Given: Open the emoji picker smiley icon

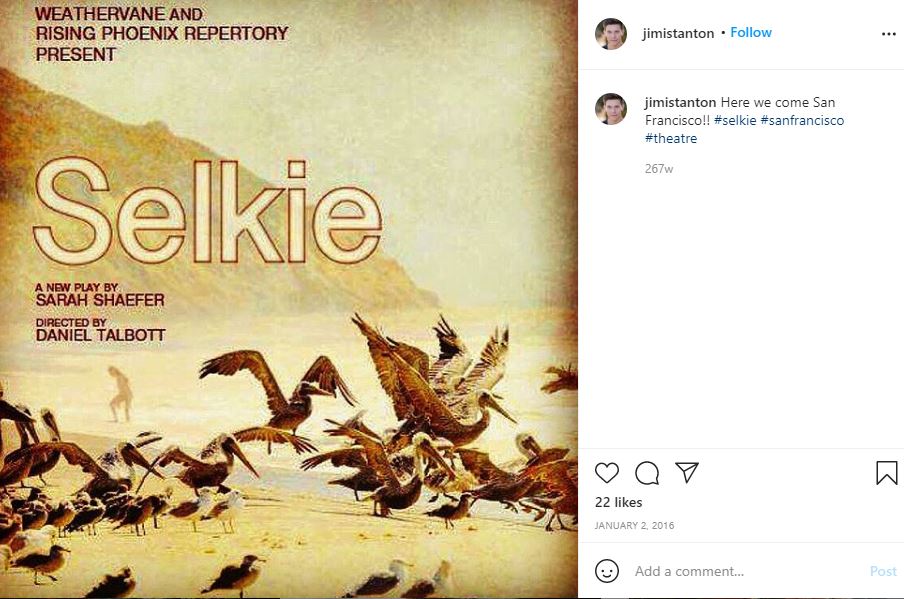Looking at the screenshot, I should [x=607, y=571].
